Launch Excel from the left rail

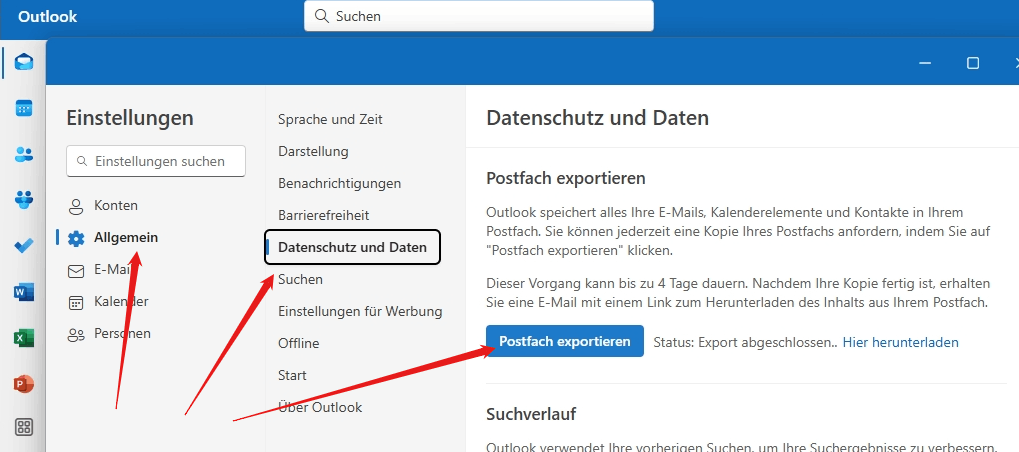24,338
